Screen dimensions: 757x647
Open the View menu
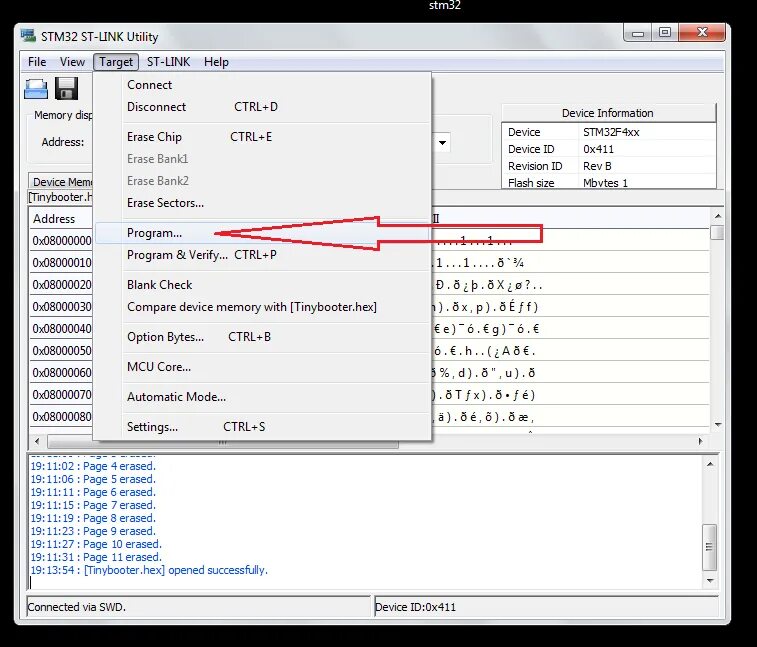[72, 62]
